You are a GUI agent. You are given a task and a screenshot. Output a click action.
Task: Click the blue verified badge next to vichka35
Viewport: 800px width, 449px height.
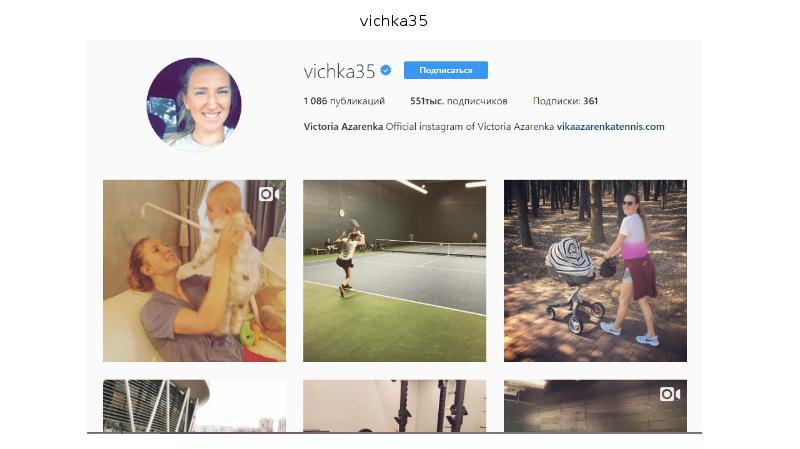[x=386, y=70]
